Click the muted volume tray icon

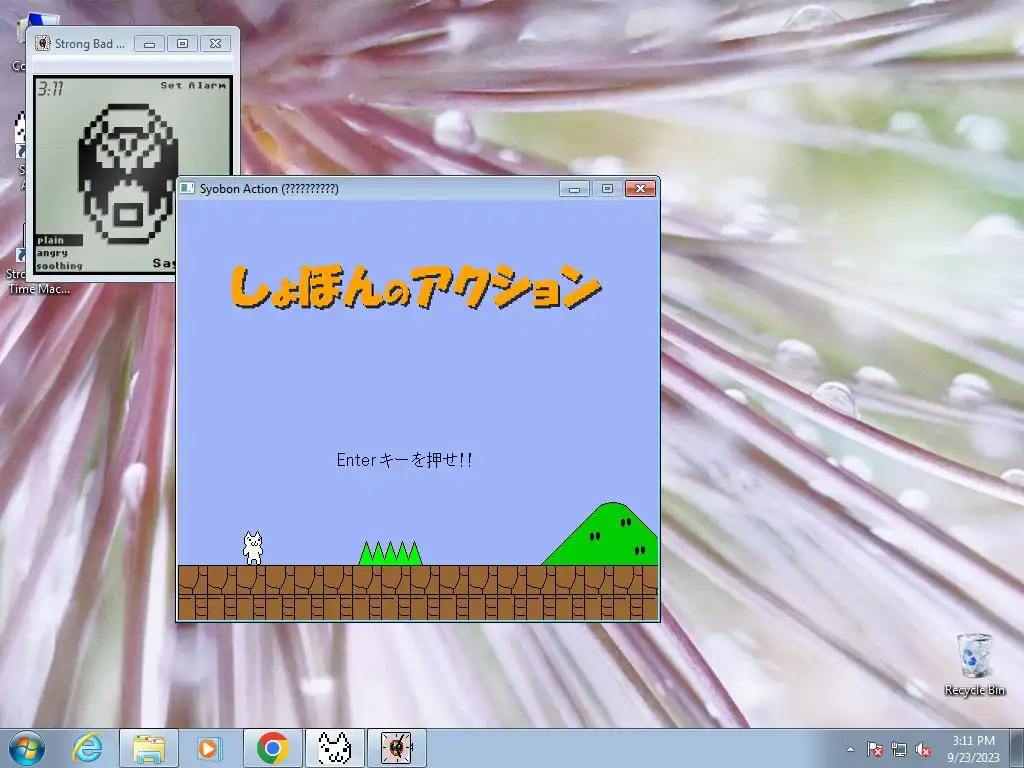click(923, 750)
